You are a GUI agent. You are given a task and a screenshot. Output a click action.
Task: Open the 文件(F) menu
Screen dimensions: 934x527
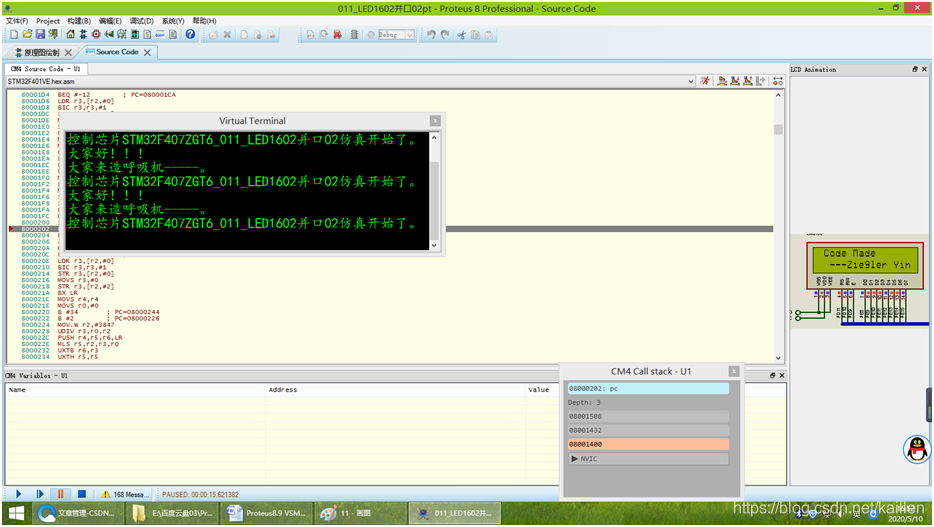point(17,21)
